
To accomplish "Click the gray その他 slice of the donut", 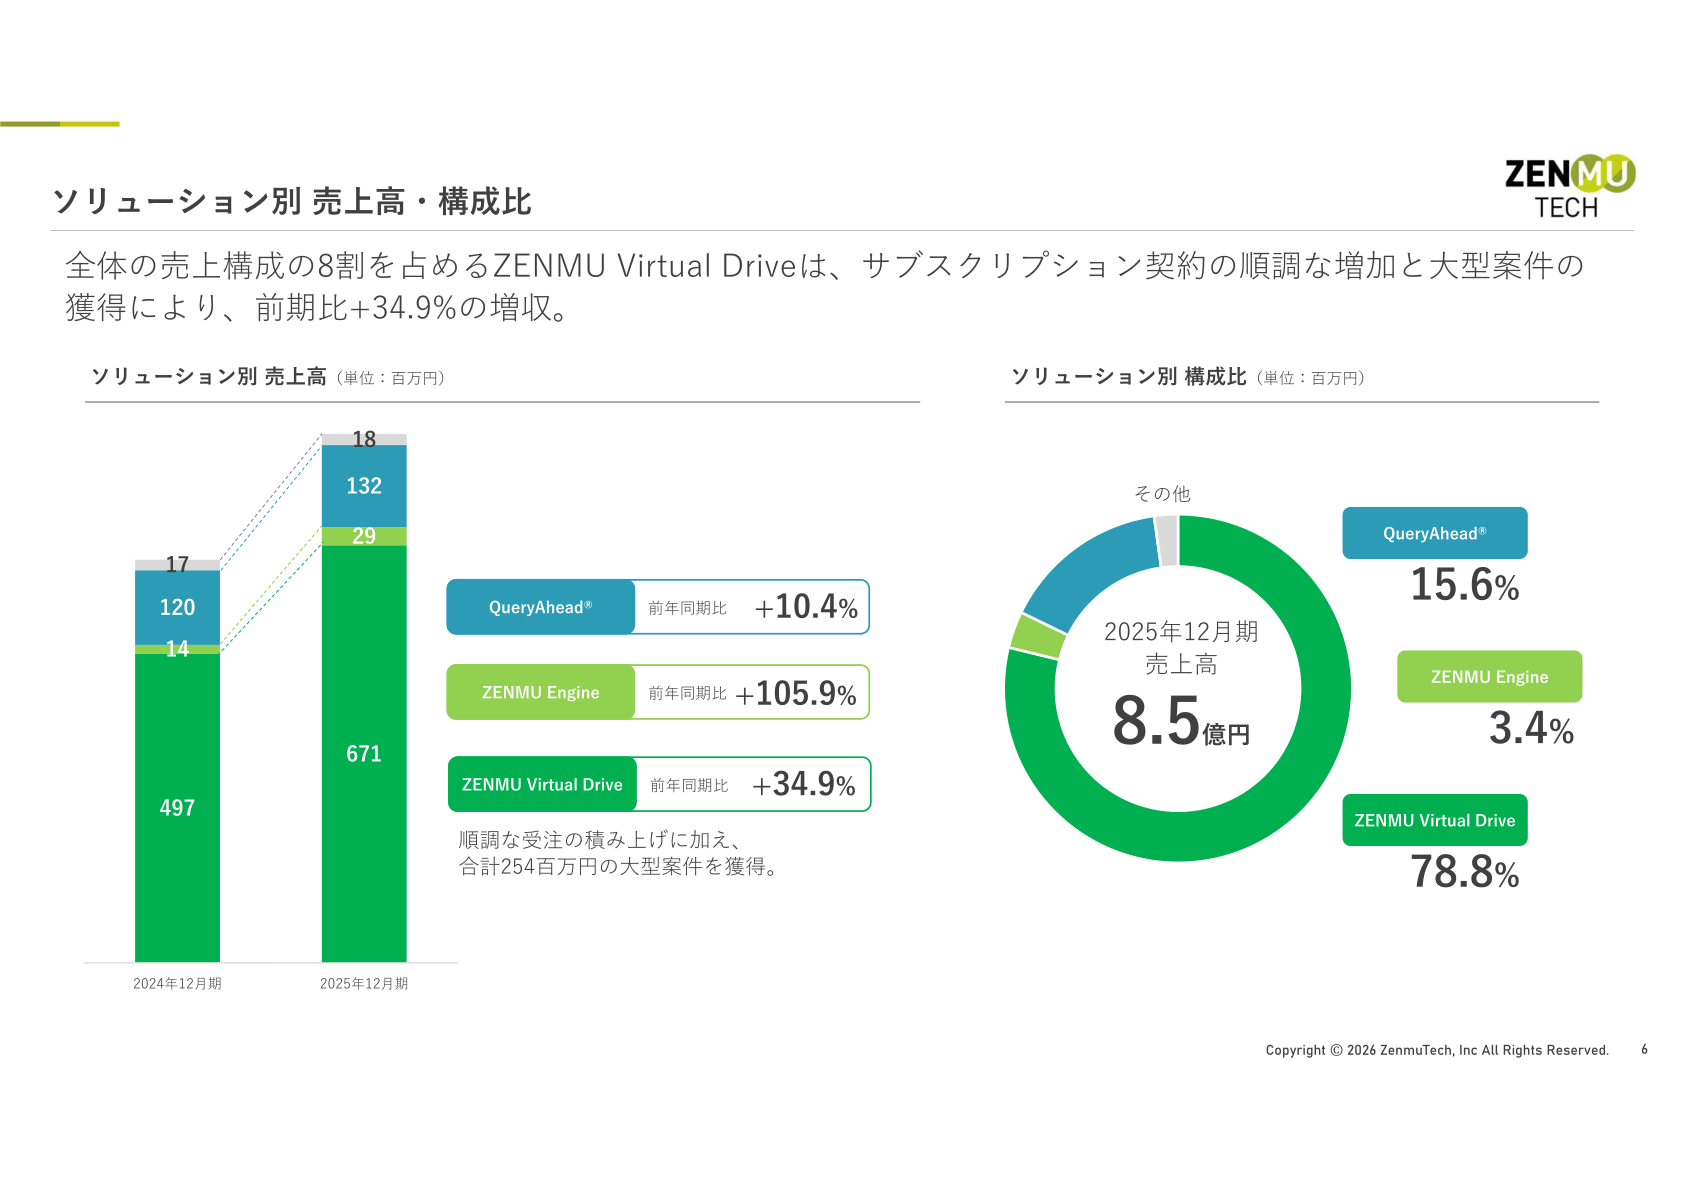I will pos(1166,541).
